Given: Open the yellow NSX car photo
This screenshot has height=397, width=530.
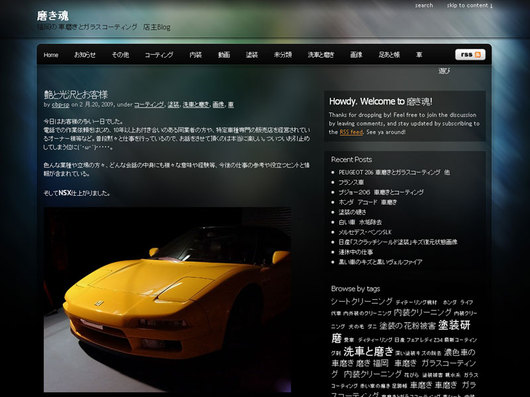Looking at the screenshot, I should (167, 300).
